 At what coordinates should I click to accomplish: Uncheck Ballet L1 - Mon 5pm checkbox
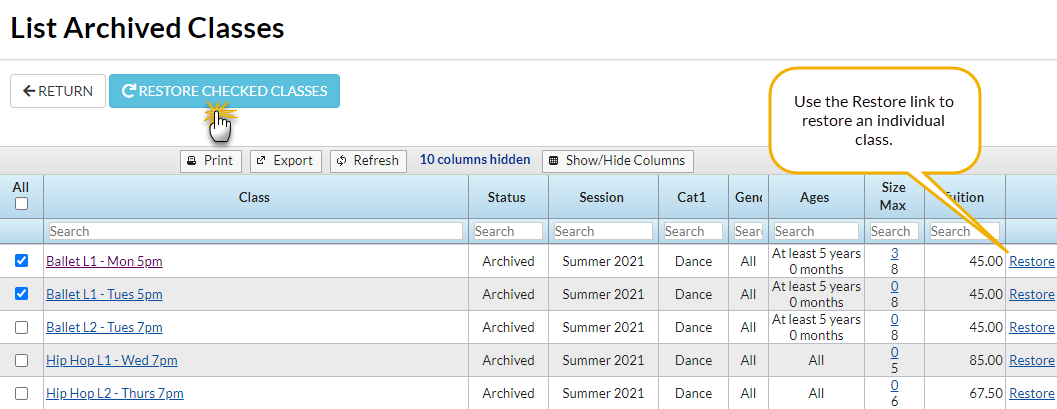[21, 261]
